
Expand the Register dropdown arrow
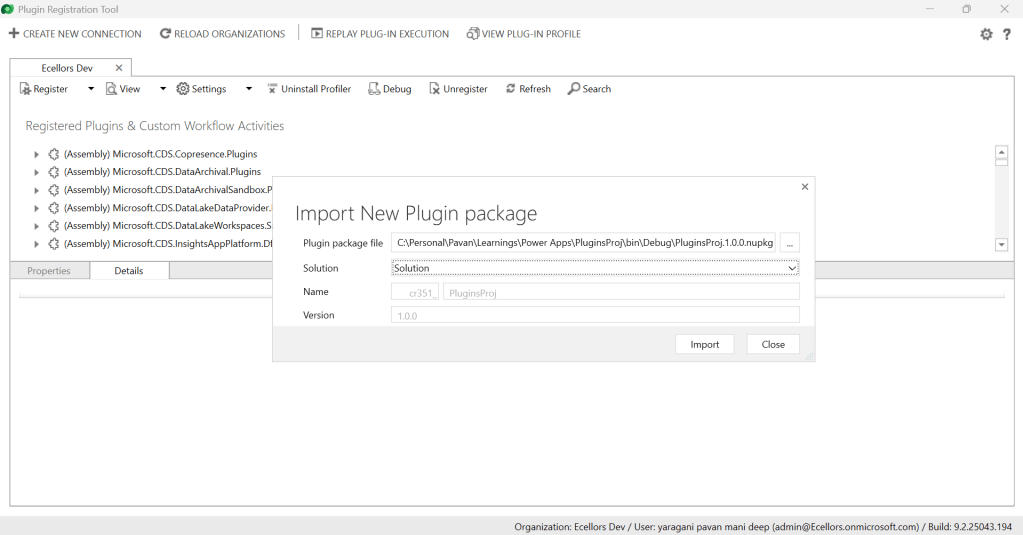90,89
